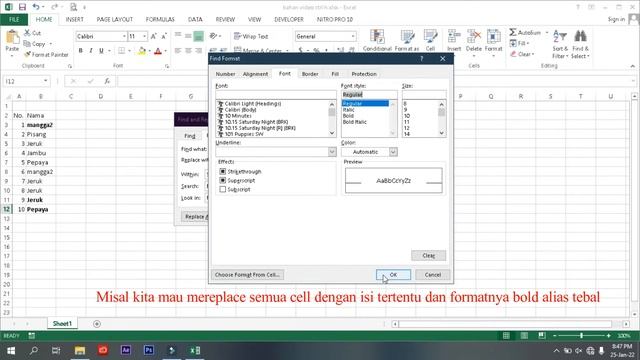Click the Save icon in quick access toolbar
Screen dimensions: 640x360
coord(22,7)
